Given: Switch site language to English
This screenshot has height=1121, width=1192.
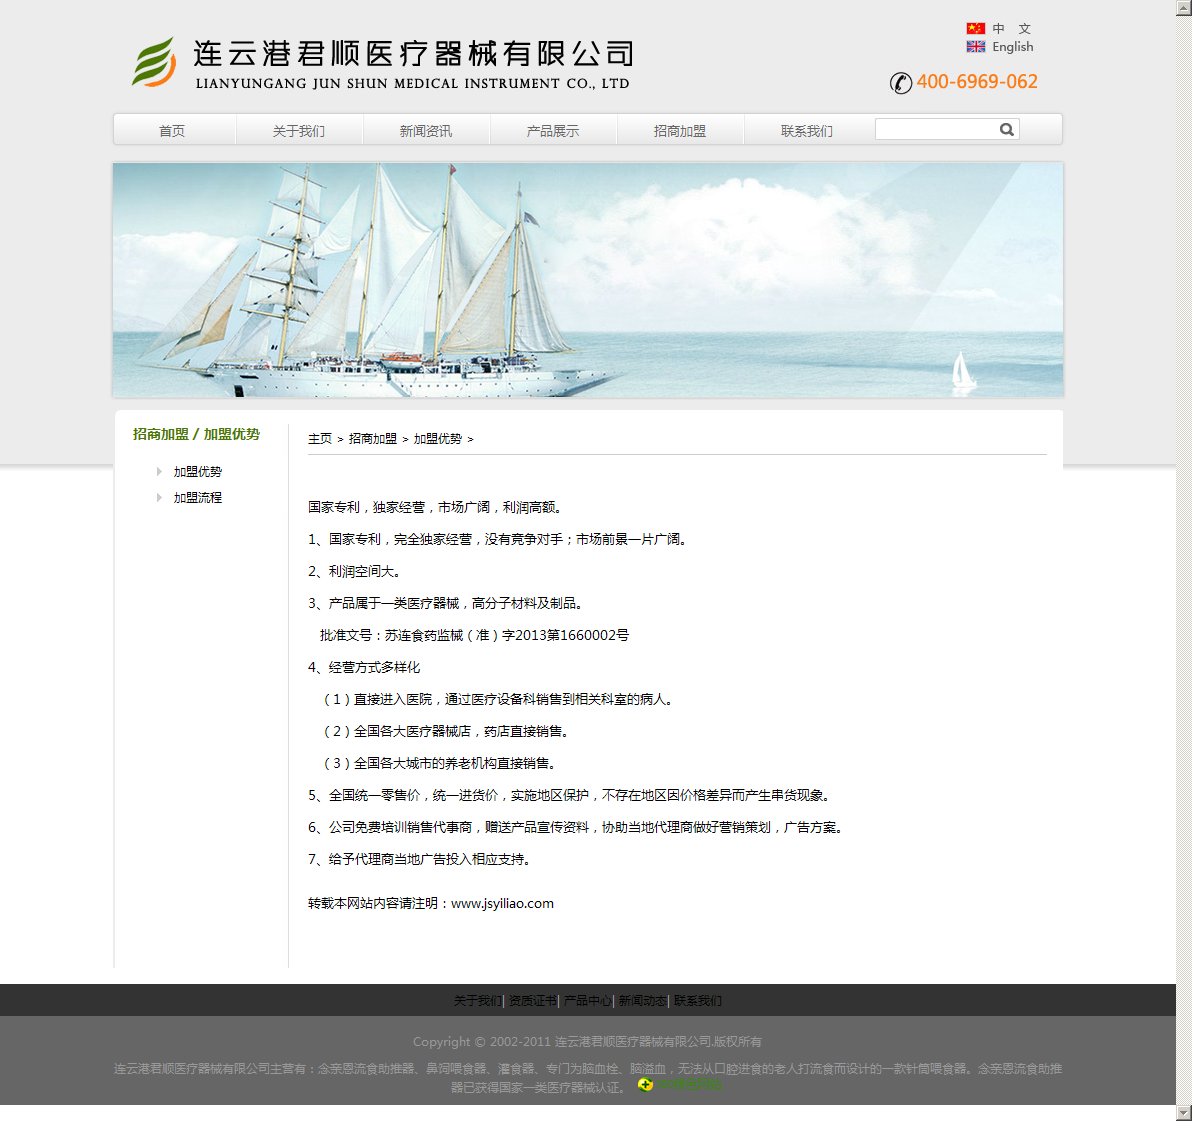Looking at the screenshot, I should [x=1012, y=47].
